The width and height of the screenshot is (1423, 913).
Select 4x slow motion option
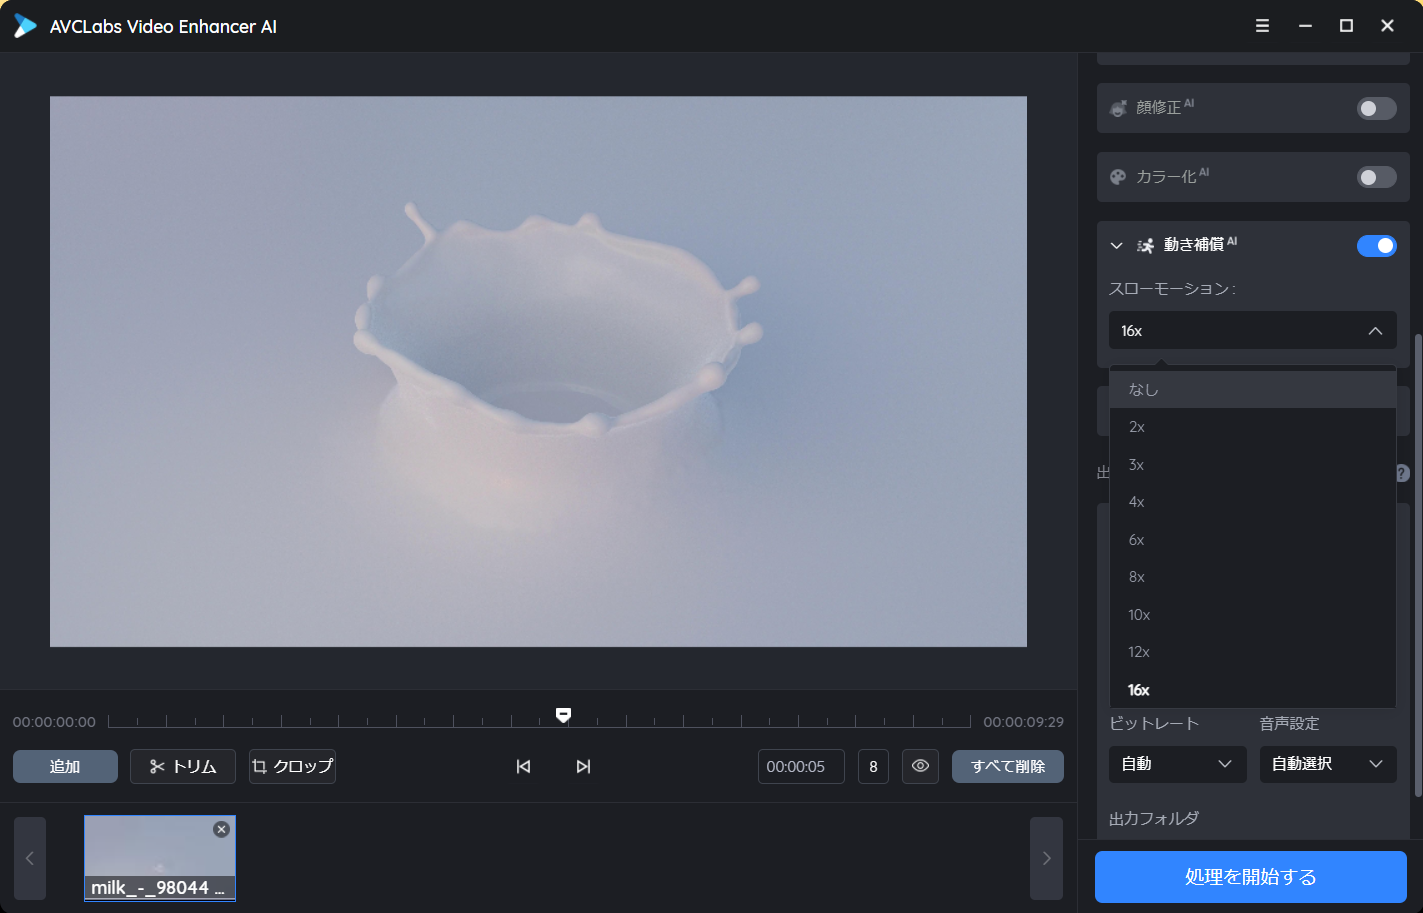tap(1137, 502)
